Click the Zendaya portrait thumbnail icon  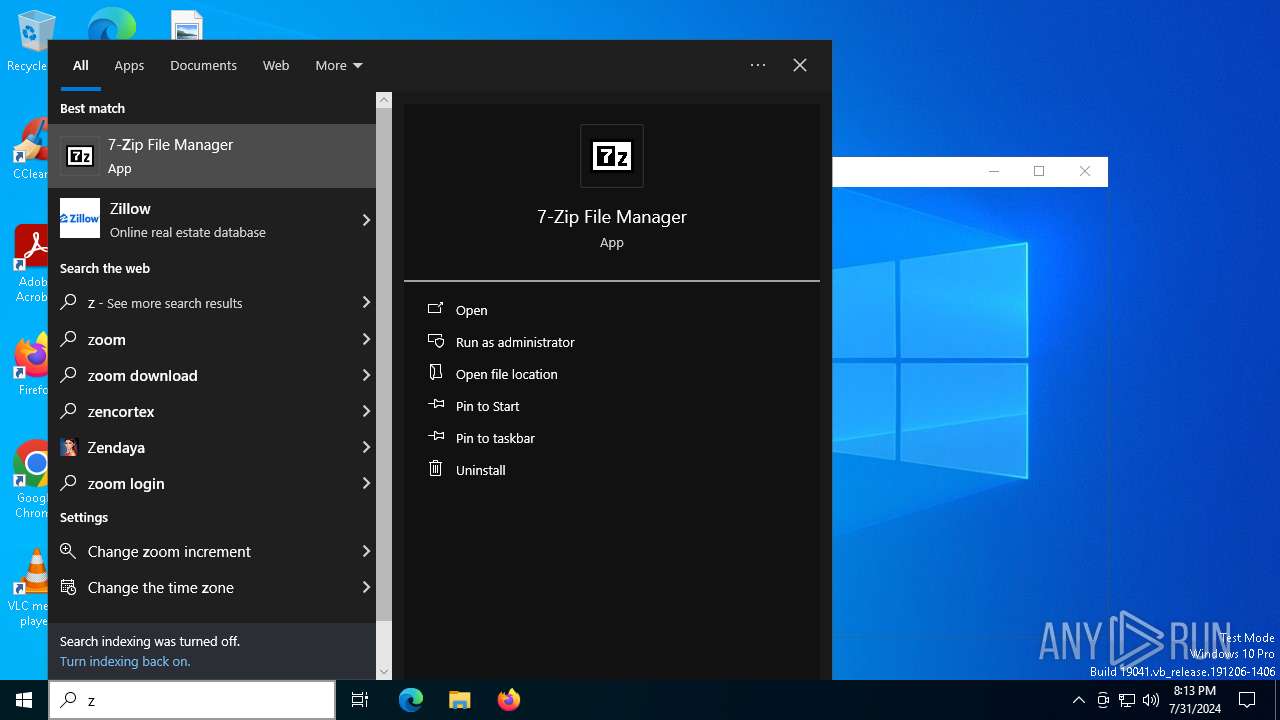(69, 447)
